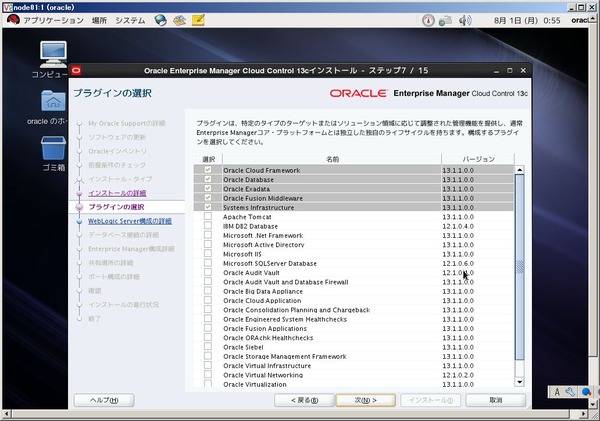Open the trash bin desktop icon
This screenshot has width=600, height=421.
point(53,148)
